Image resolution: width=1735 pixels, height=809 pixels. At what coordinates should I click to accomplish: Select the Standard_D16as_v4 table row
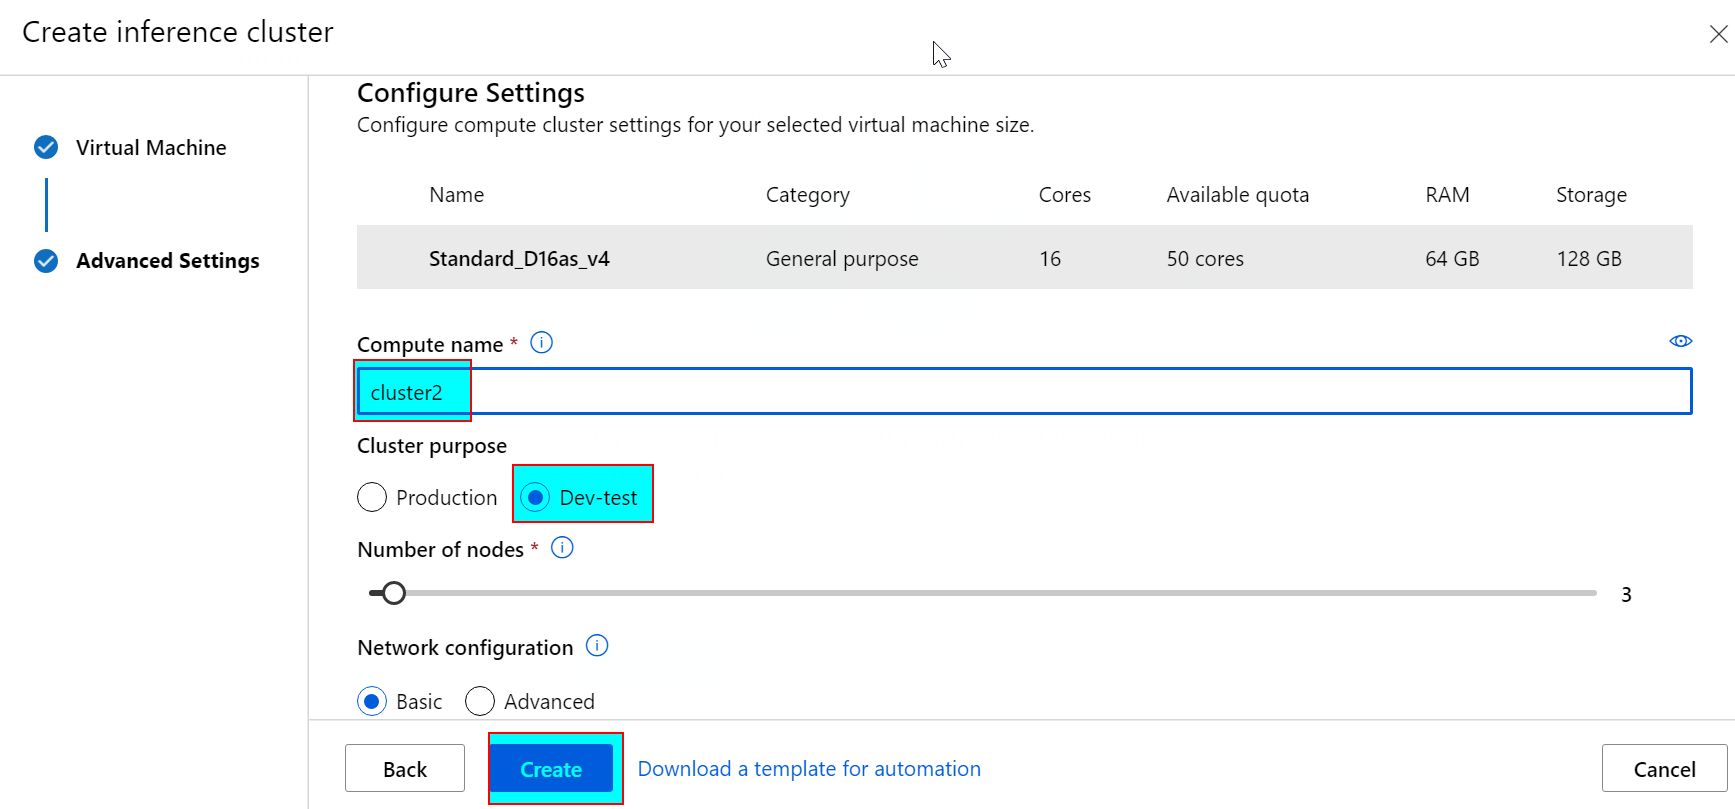1024,258
